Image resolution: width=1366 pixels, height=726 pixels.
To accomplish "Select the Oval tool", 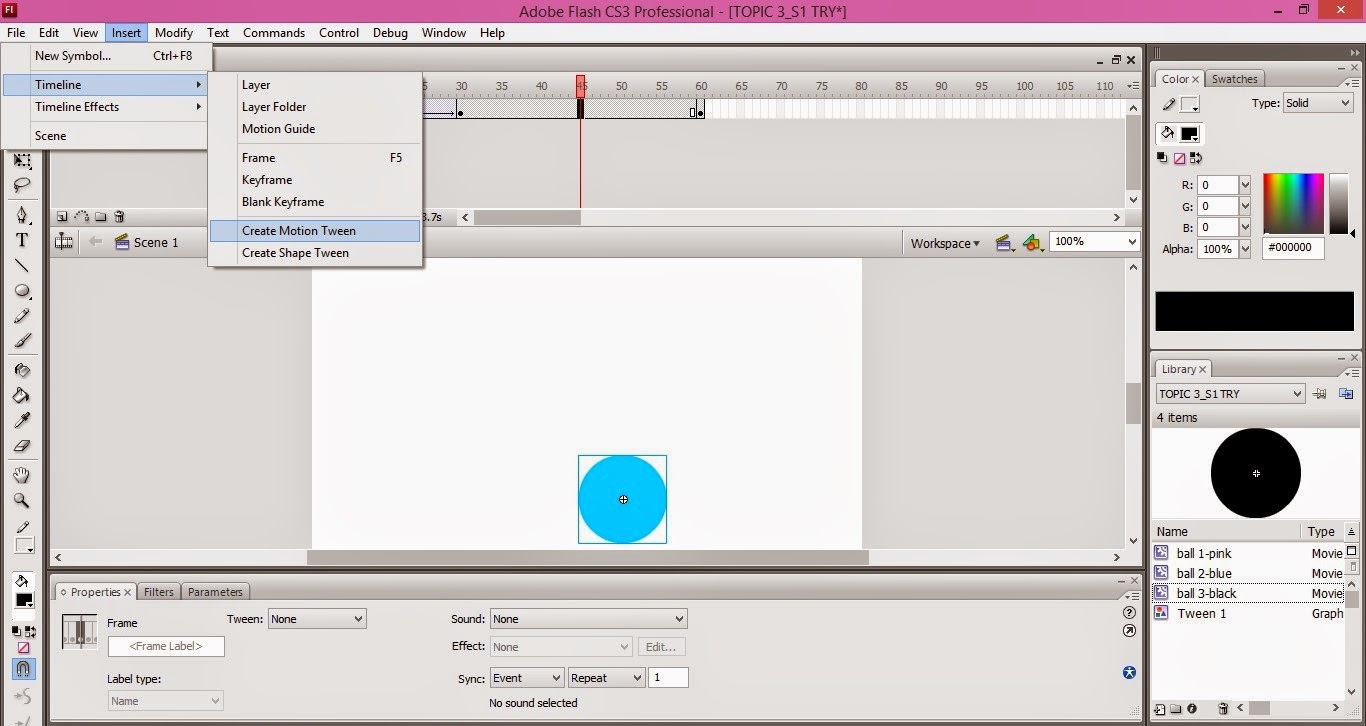I will coord(22,291).
